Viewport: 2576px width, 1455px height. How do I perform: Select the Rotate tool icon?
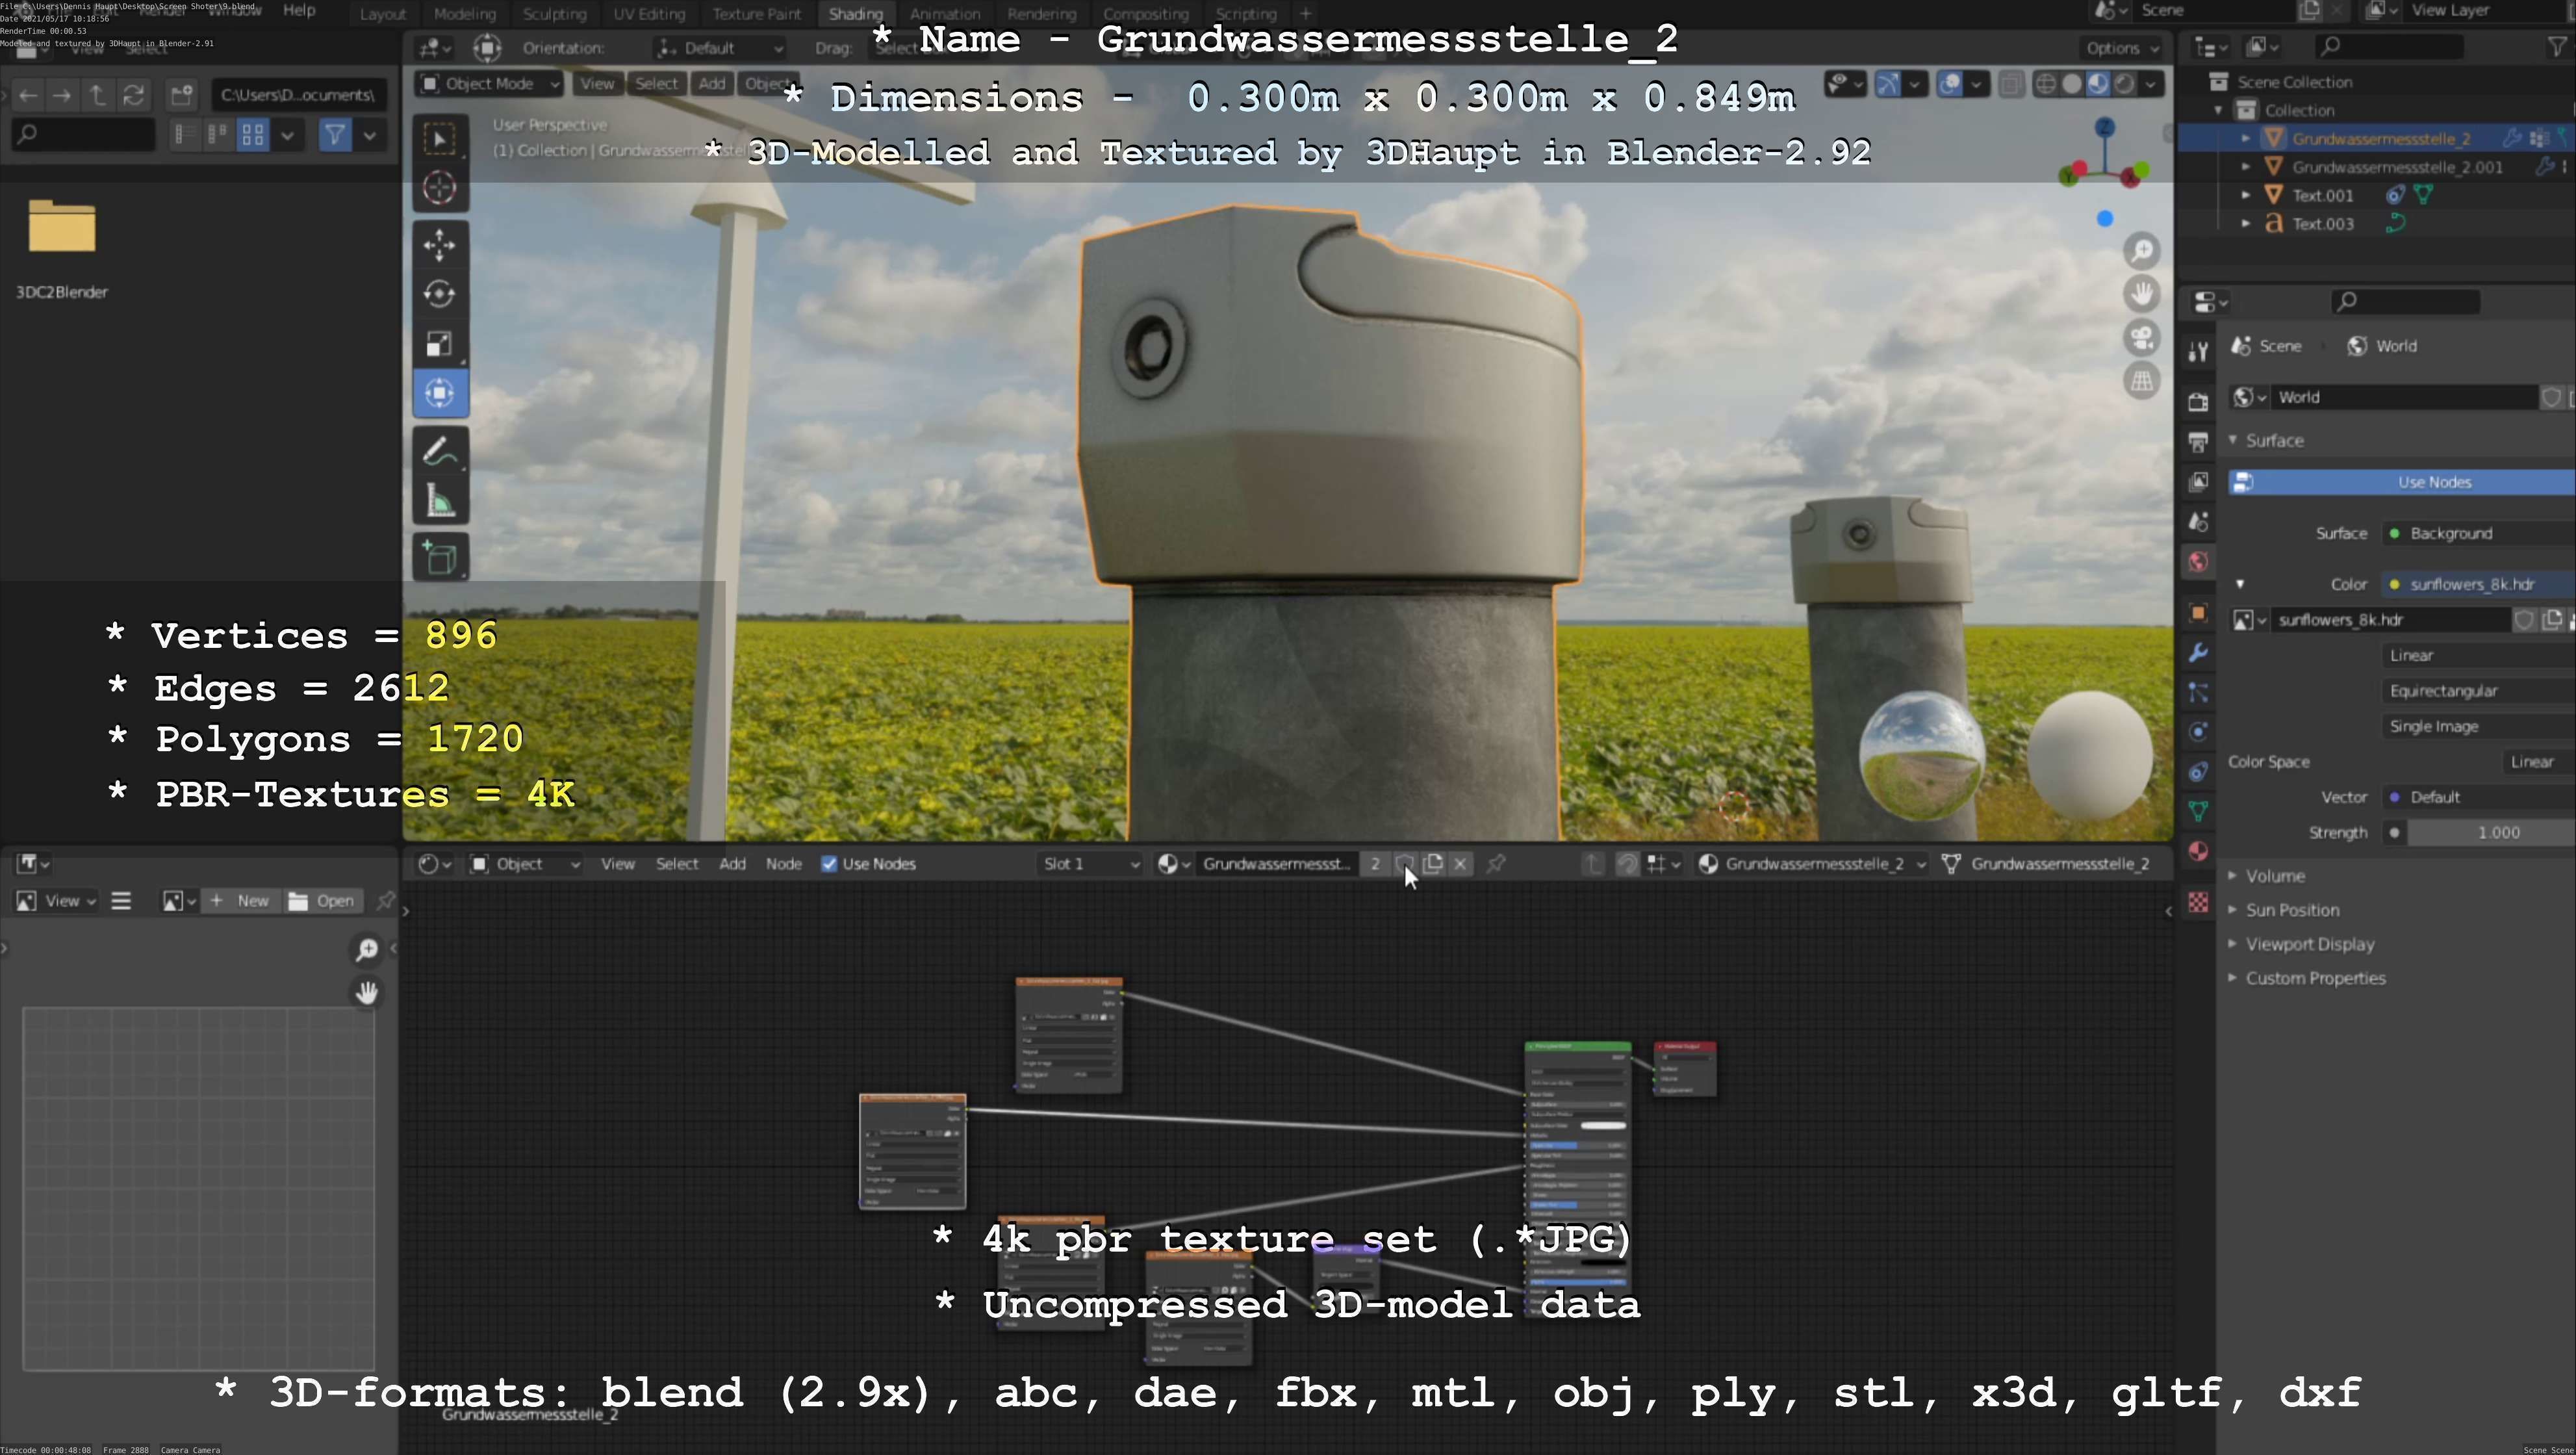[439, 294]
